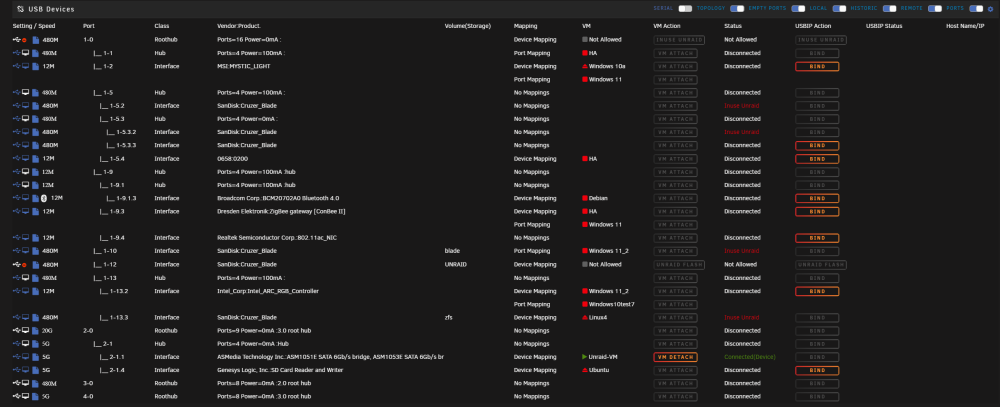Click Bind for Intel ARC RGB Controller row
The height and width of the screenshot is (407, 1000).
coord(817,291)
